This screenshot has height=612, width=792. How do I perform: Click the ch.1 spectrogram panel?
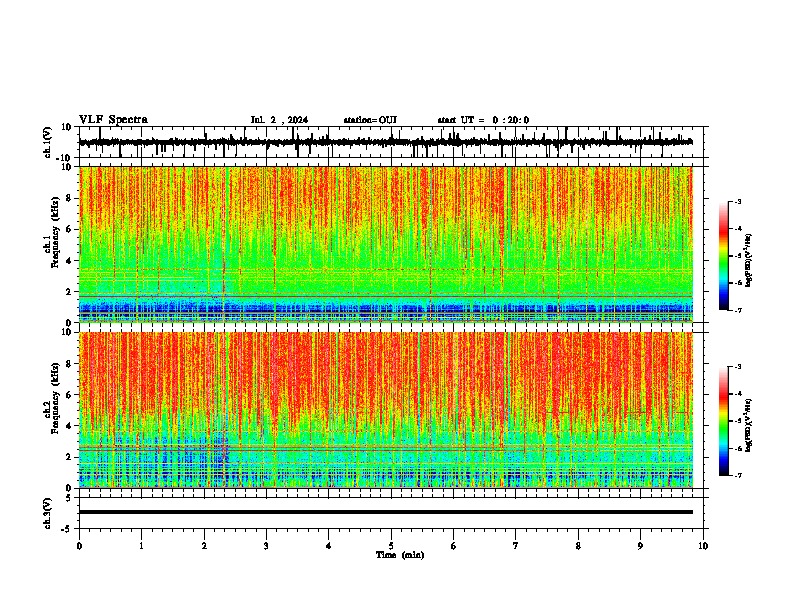point(386,244)
